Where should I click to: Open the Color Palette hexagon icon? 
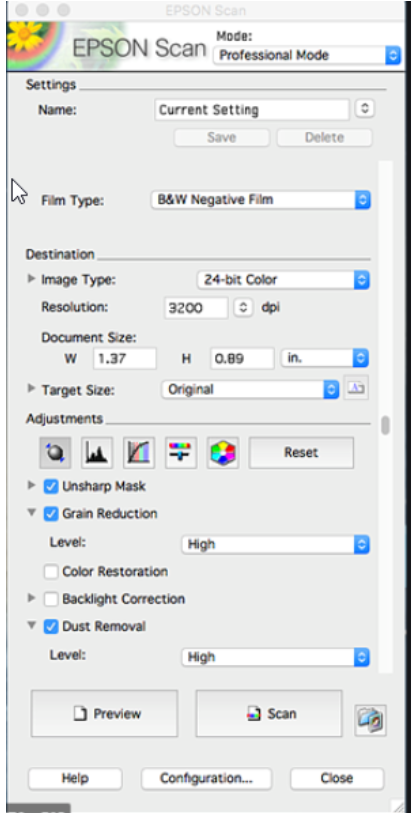[223, 452]
